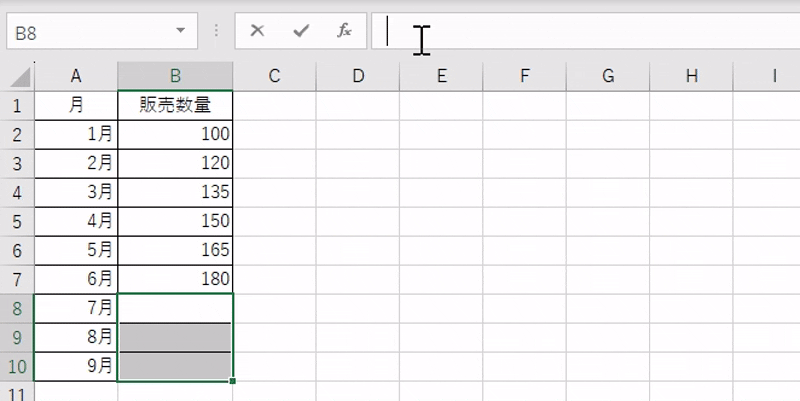Select the cell with 3月
Image resolution: width=800 pixels, height=401 pixels.
tap(76, 193)
